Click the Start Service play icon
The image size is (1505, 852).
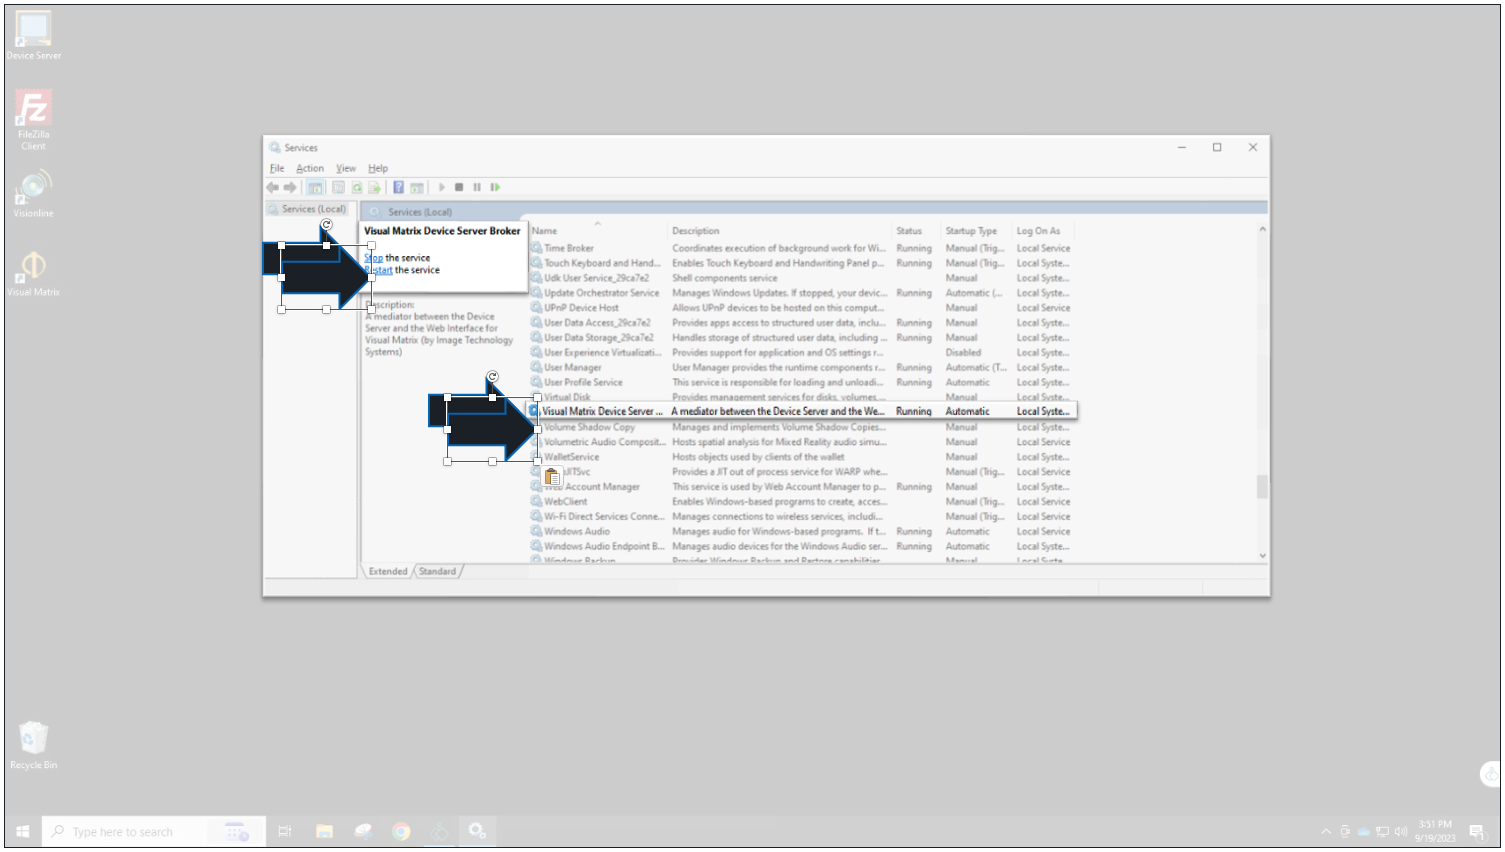pos(442,188)
